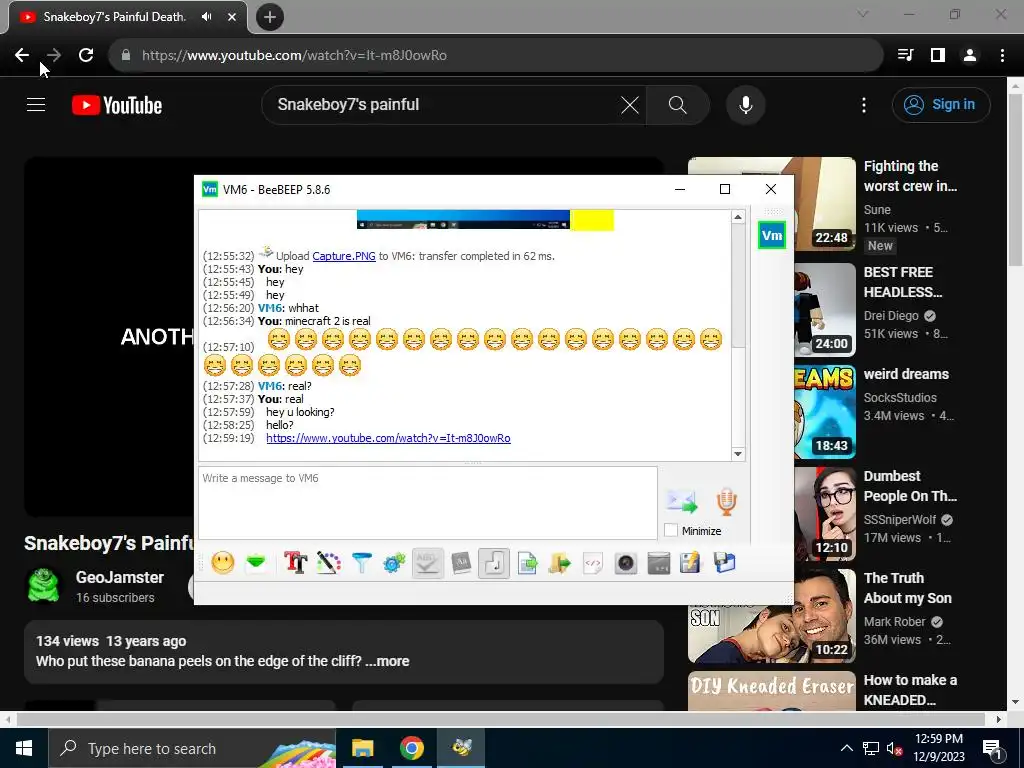Click the dark window icon beside the camera
1024x768 pixels.
658,563
